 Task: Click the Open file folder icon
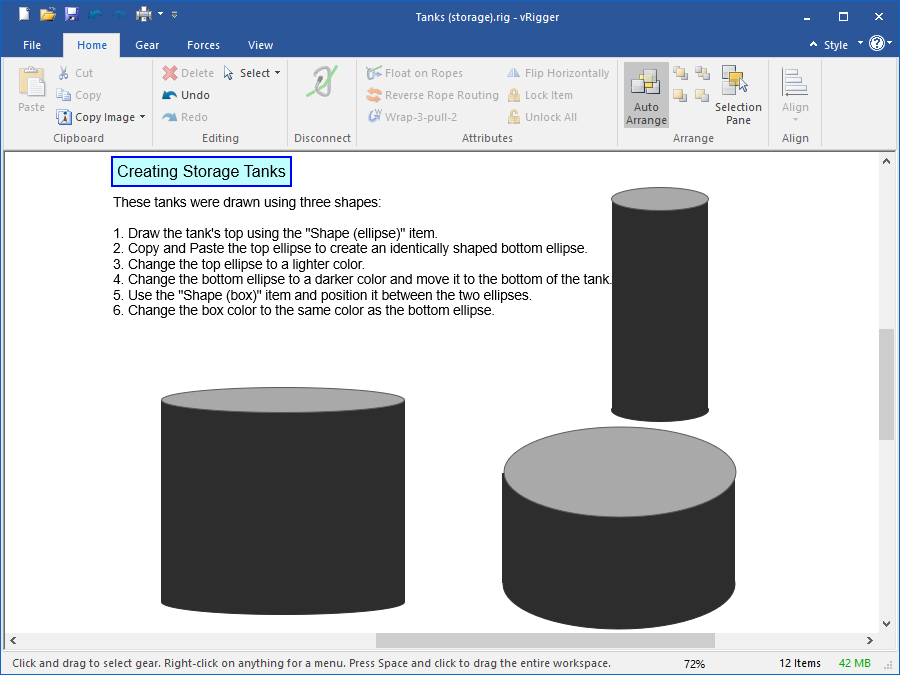(x=47, y=15)
